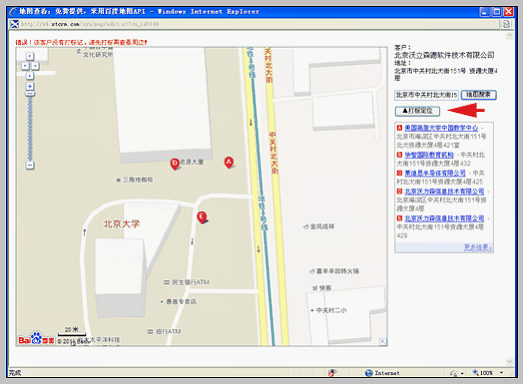Toggle the overview map arrow in map corner
Viewport: 524px width, 385px height.
[383, 342]
